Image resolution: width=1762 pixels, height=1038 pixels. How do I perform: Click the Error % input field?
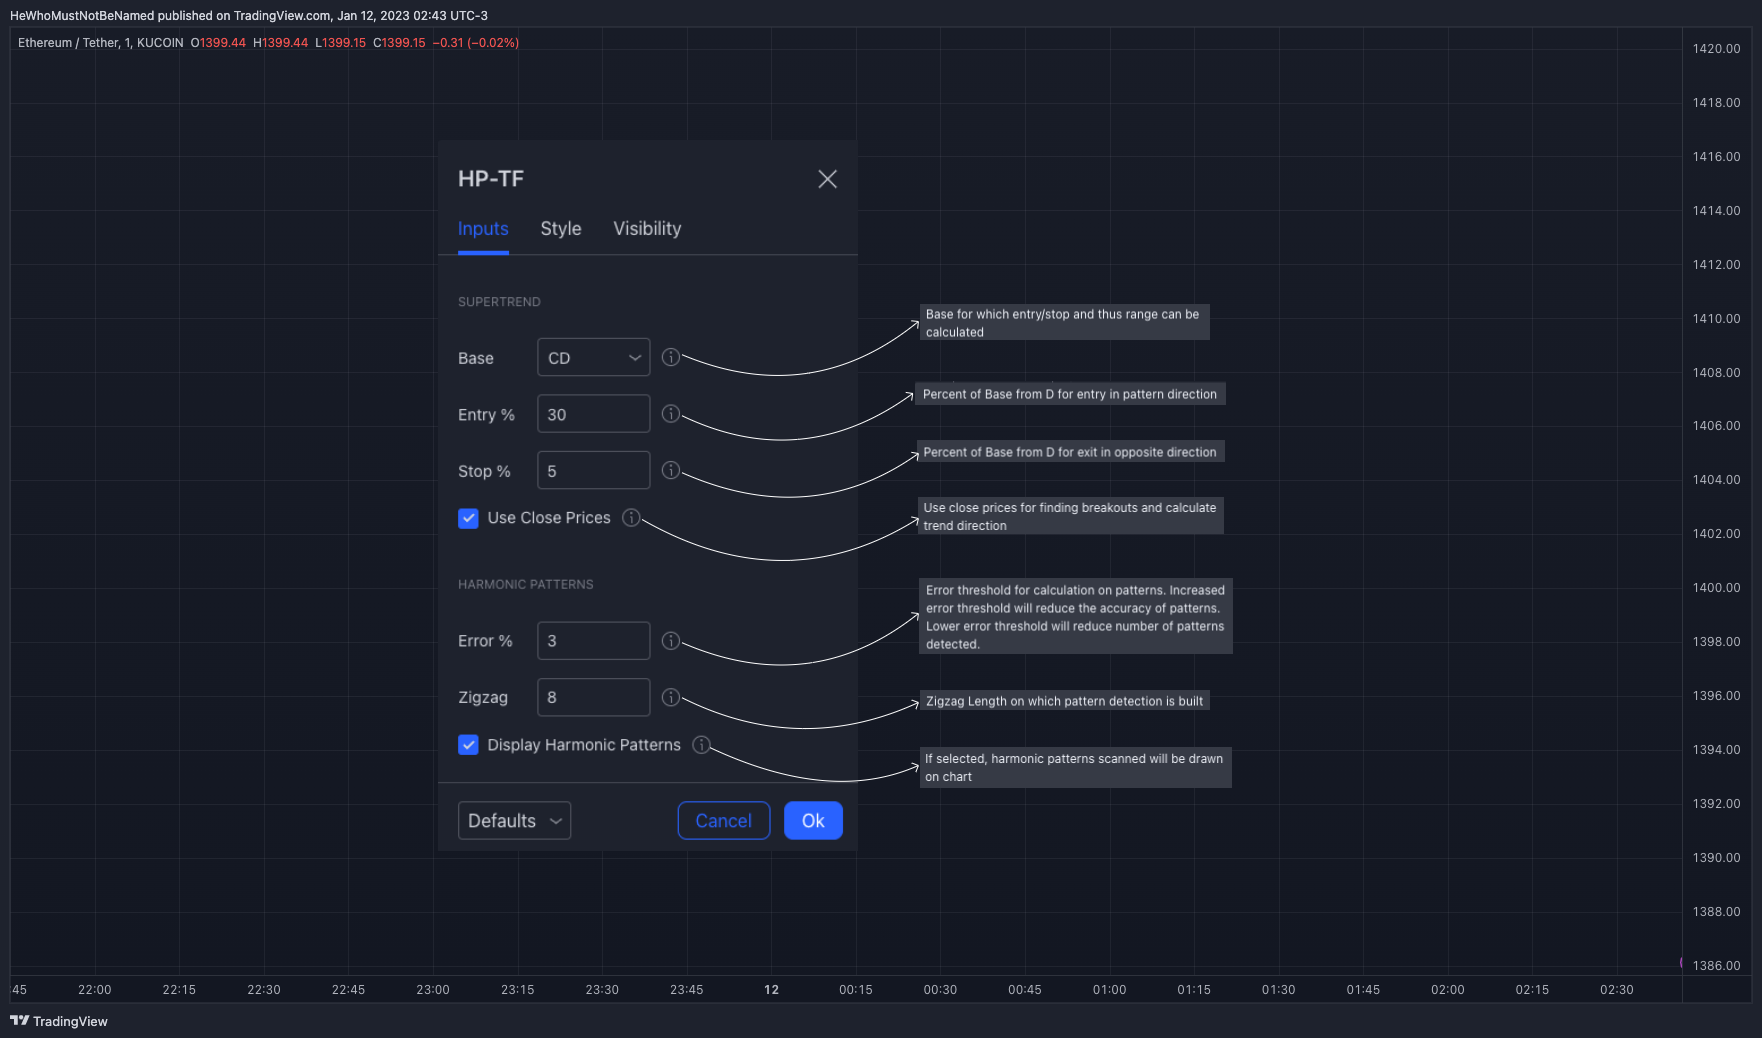(594, 641)
